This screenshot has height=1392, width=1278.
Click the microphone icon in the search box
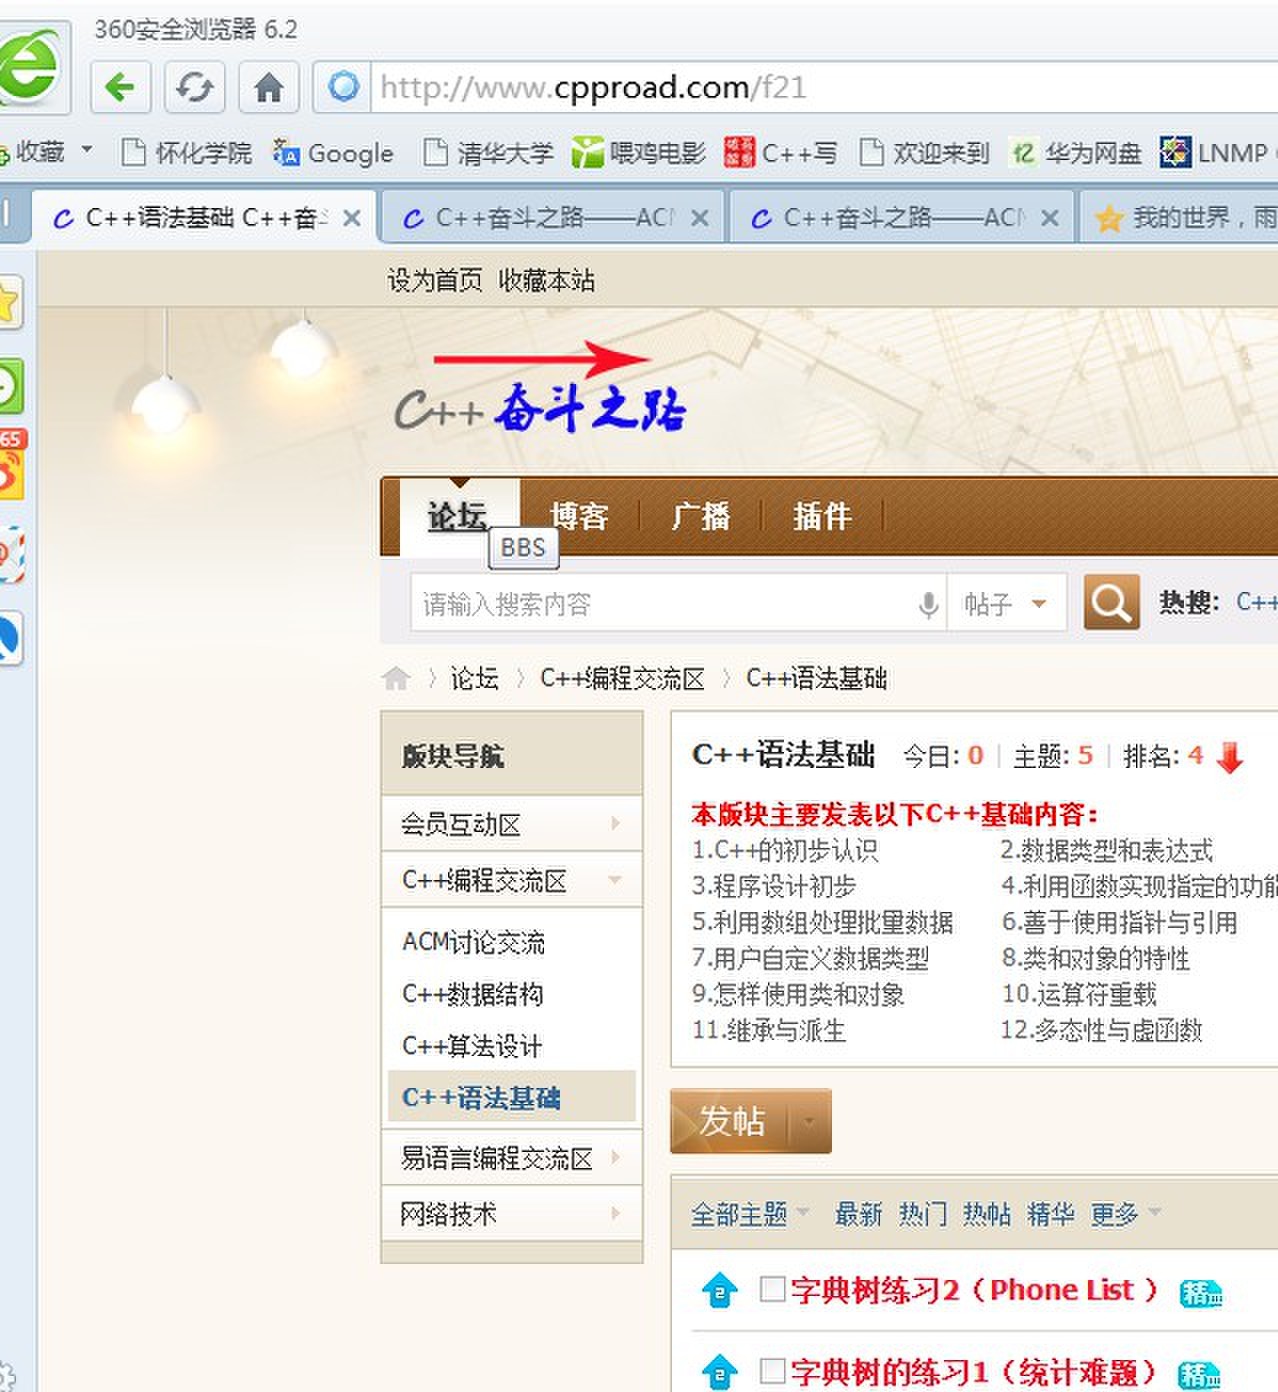click(x=928, y=603)
